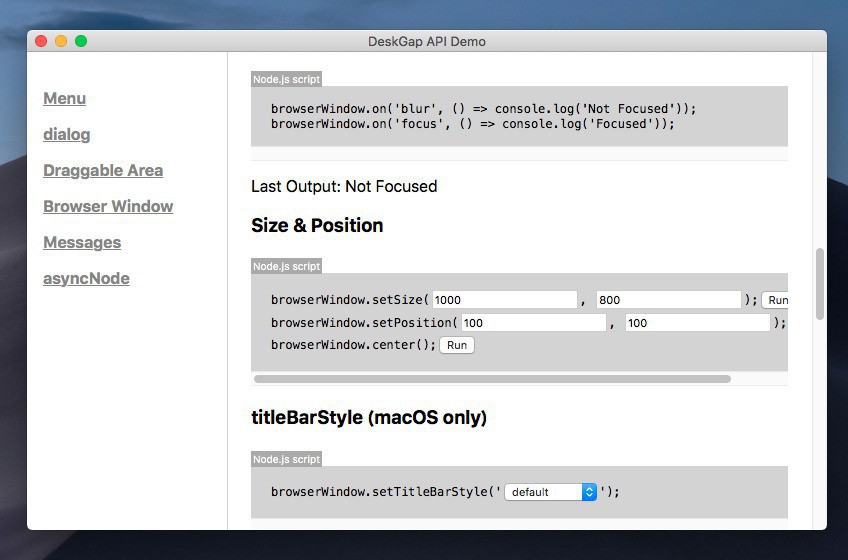Image resolution: width=848 pixels, height=560 pixels.
Task: Minimize window with the yellow button
Action: (x=61, y=41)
